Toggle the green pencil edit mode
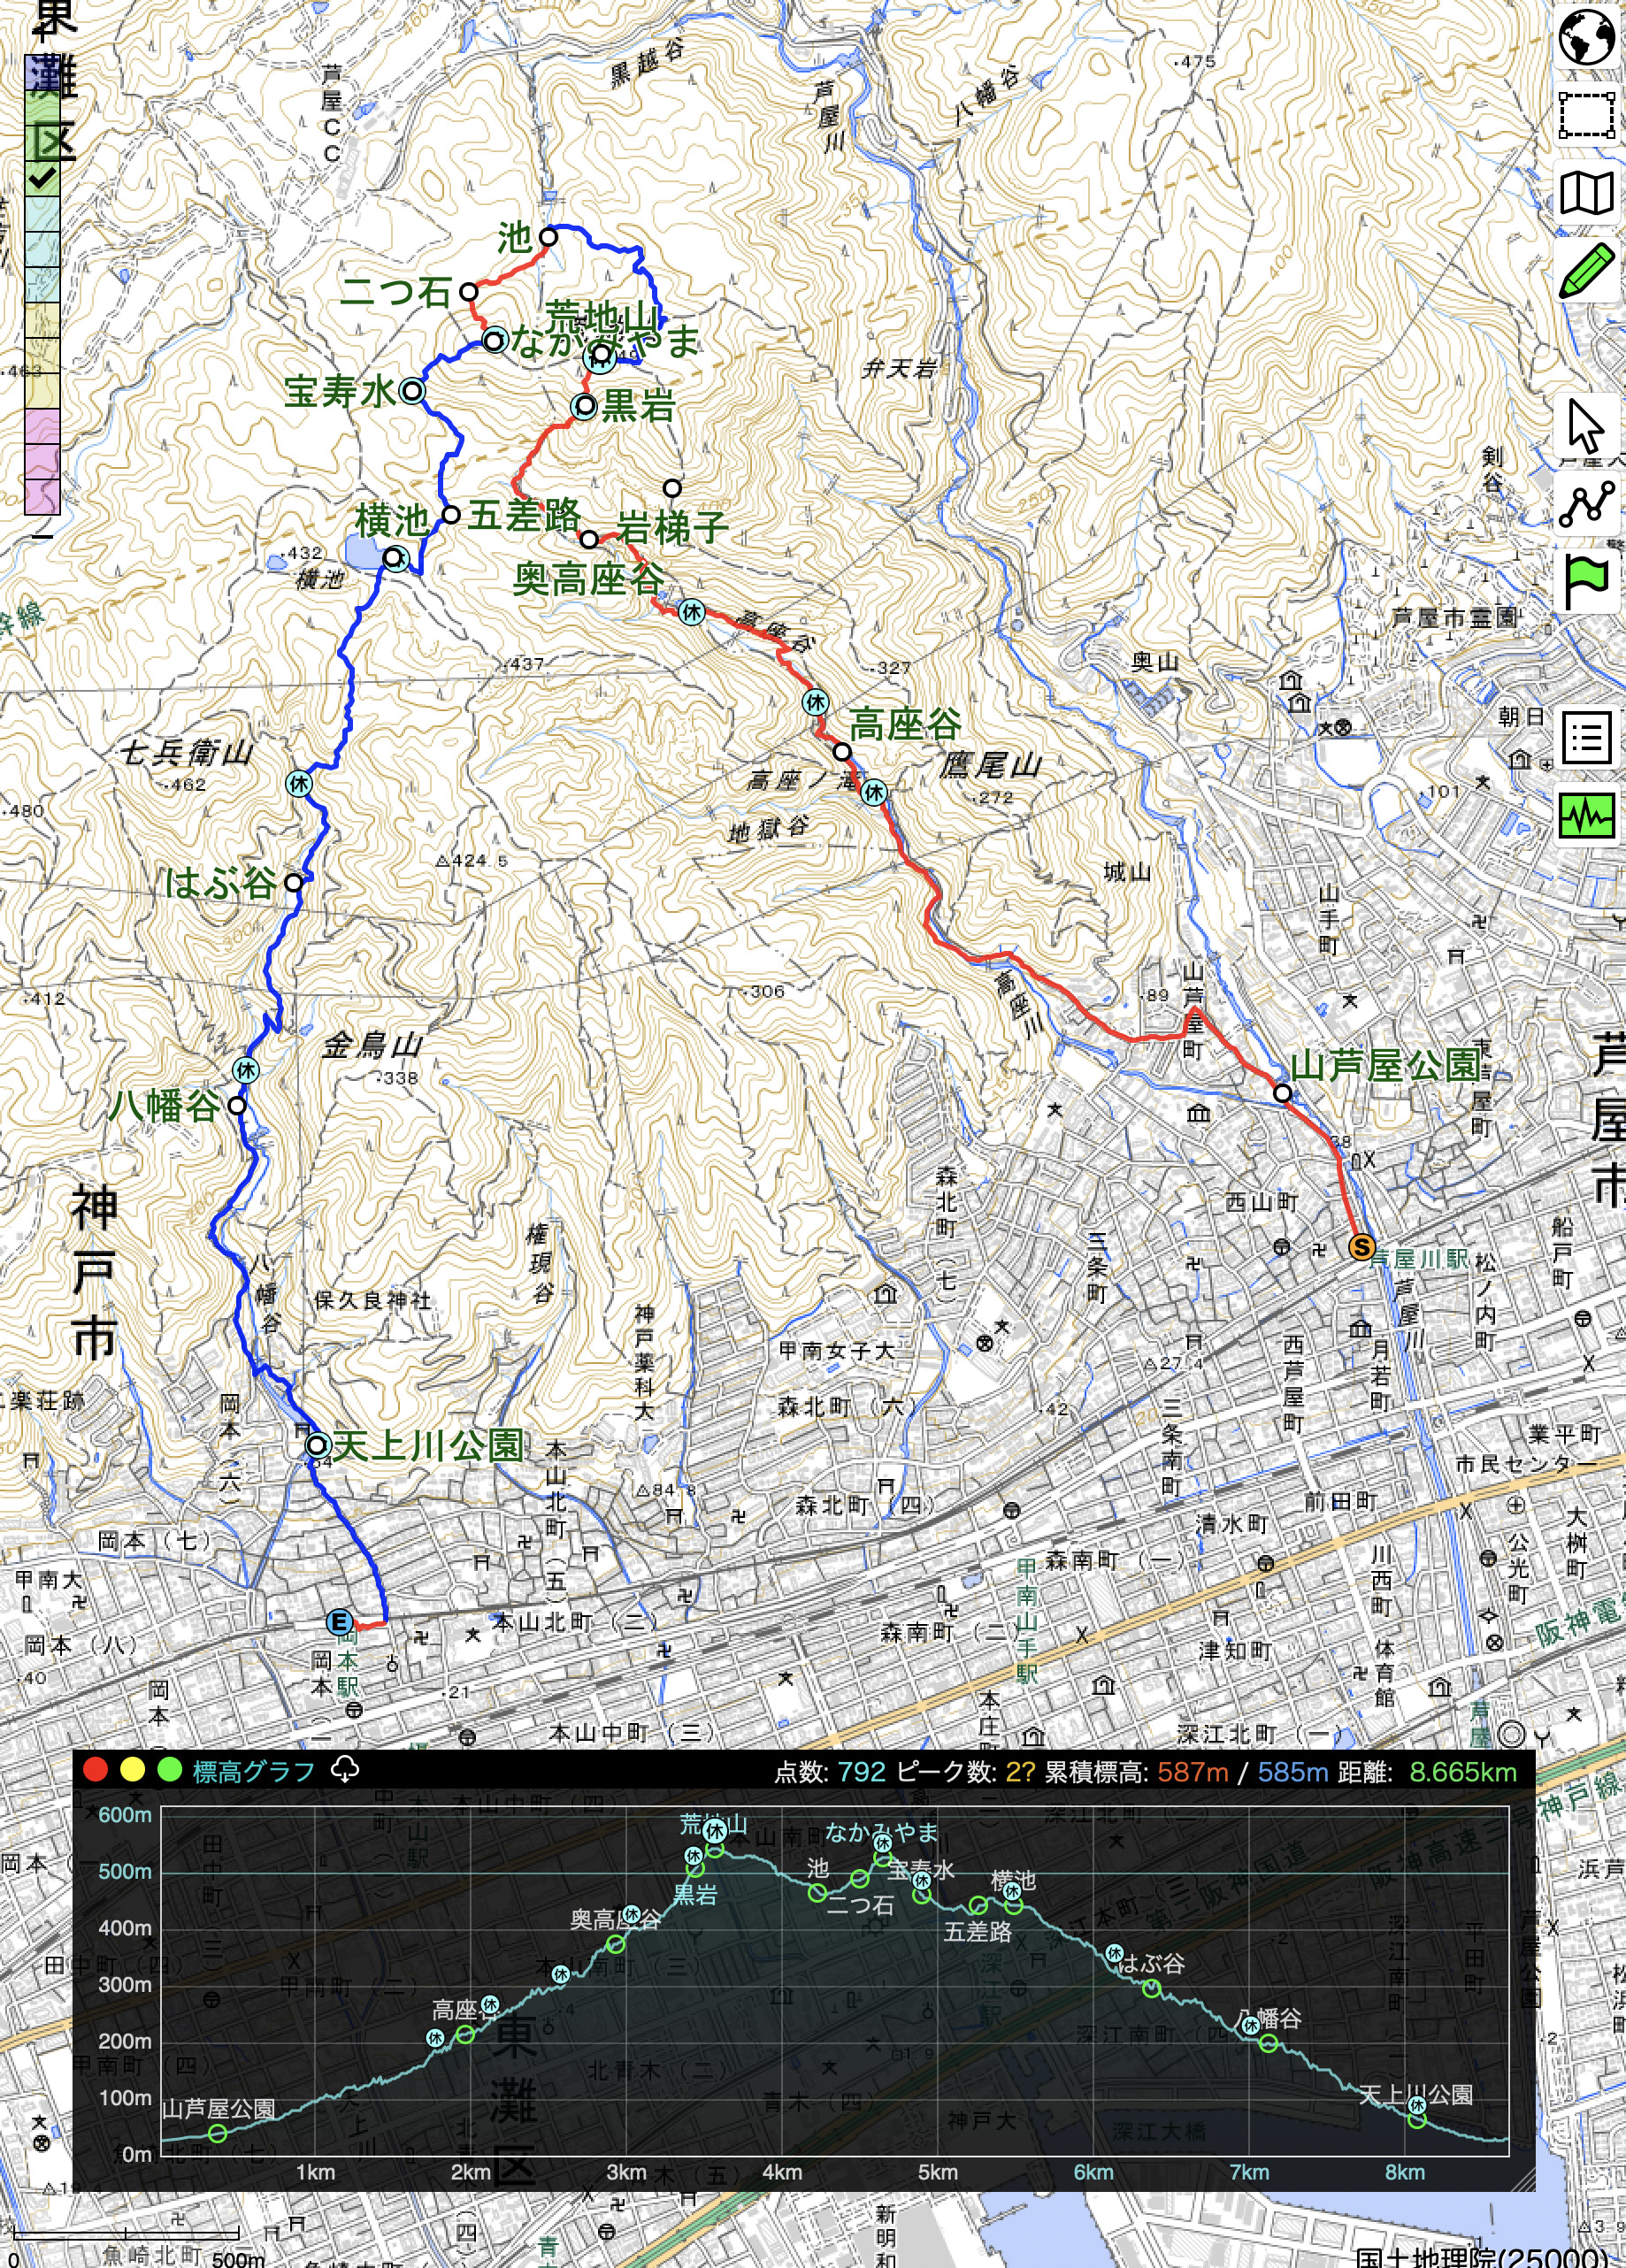 1587,270
